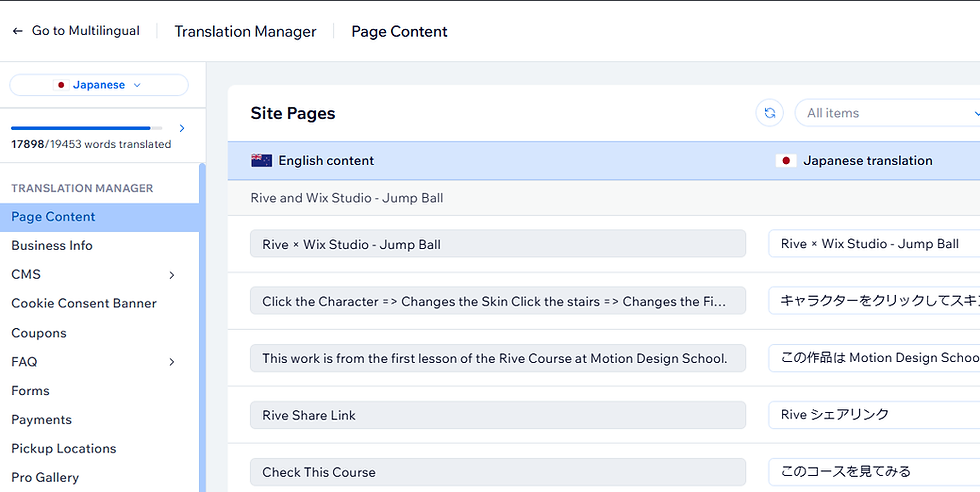Click the TRANSLATION MANAGER section label

[82, 188]
